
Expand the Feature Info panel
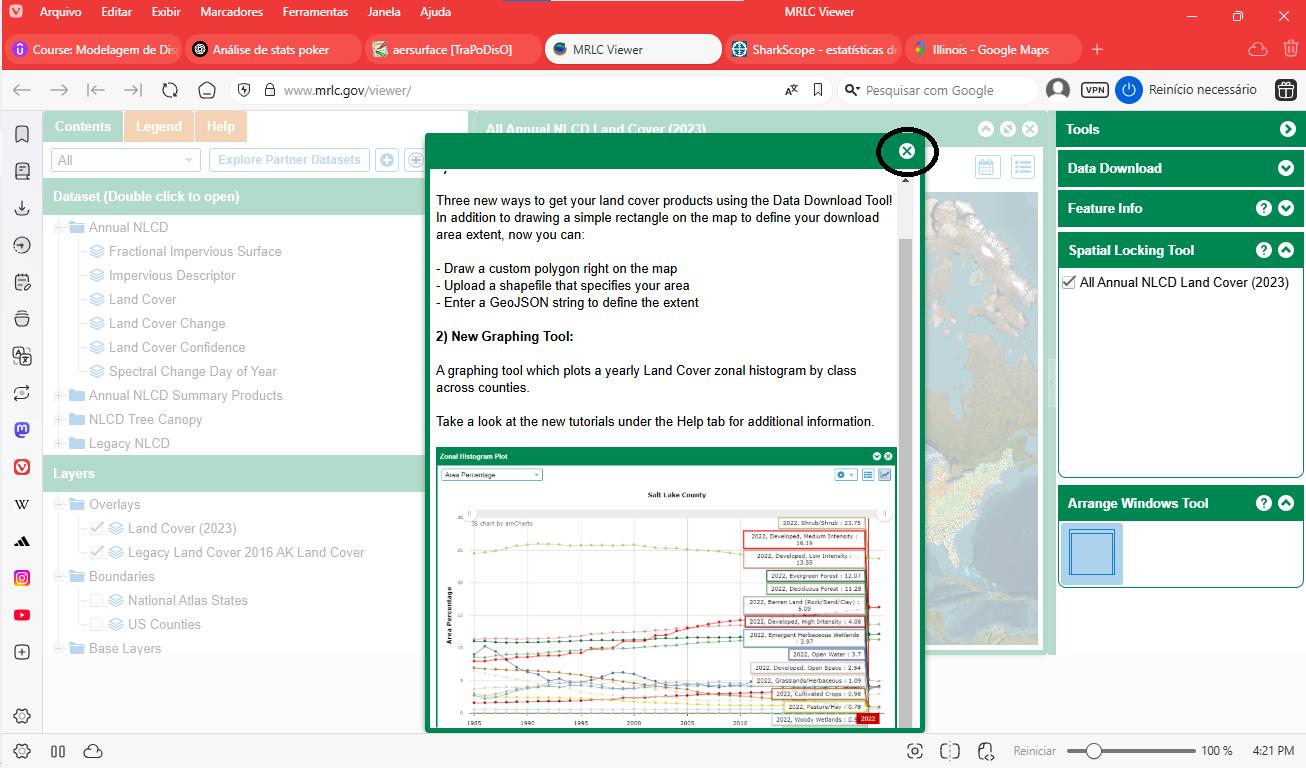coord(1286,208)
